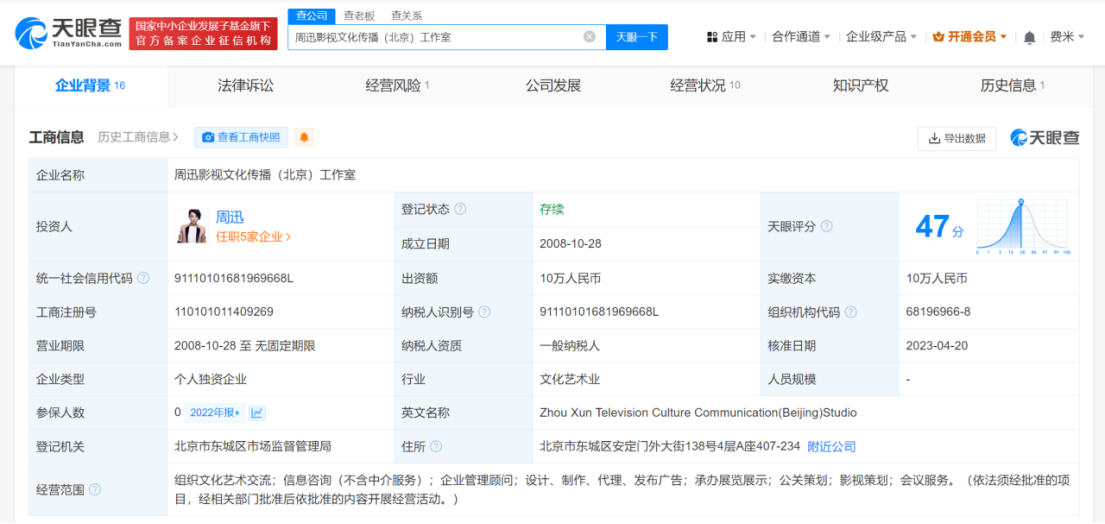Select the 查老板 search tab
Viewport: 1105px width, 524px height.
(359, 15)
